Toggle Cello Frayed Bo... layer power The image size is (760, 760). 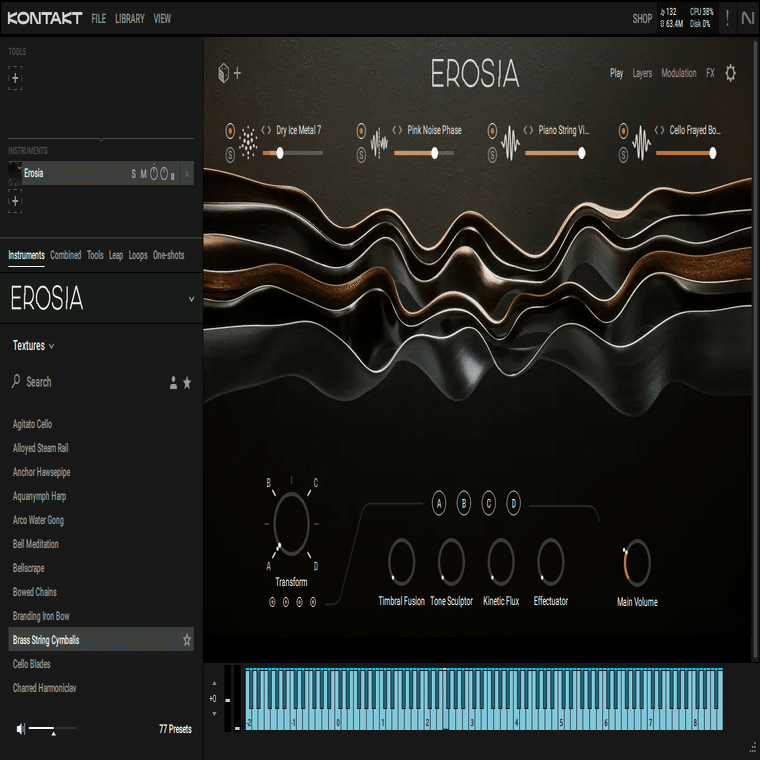[624, 130]
